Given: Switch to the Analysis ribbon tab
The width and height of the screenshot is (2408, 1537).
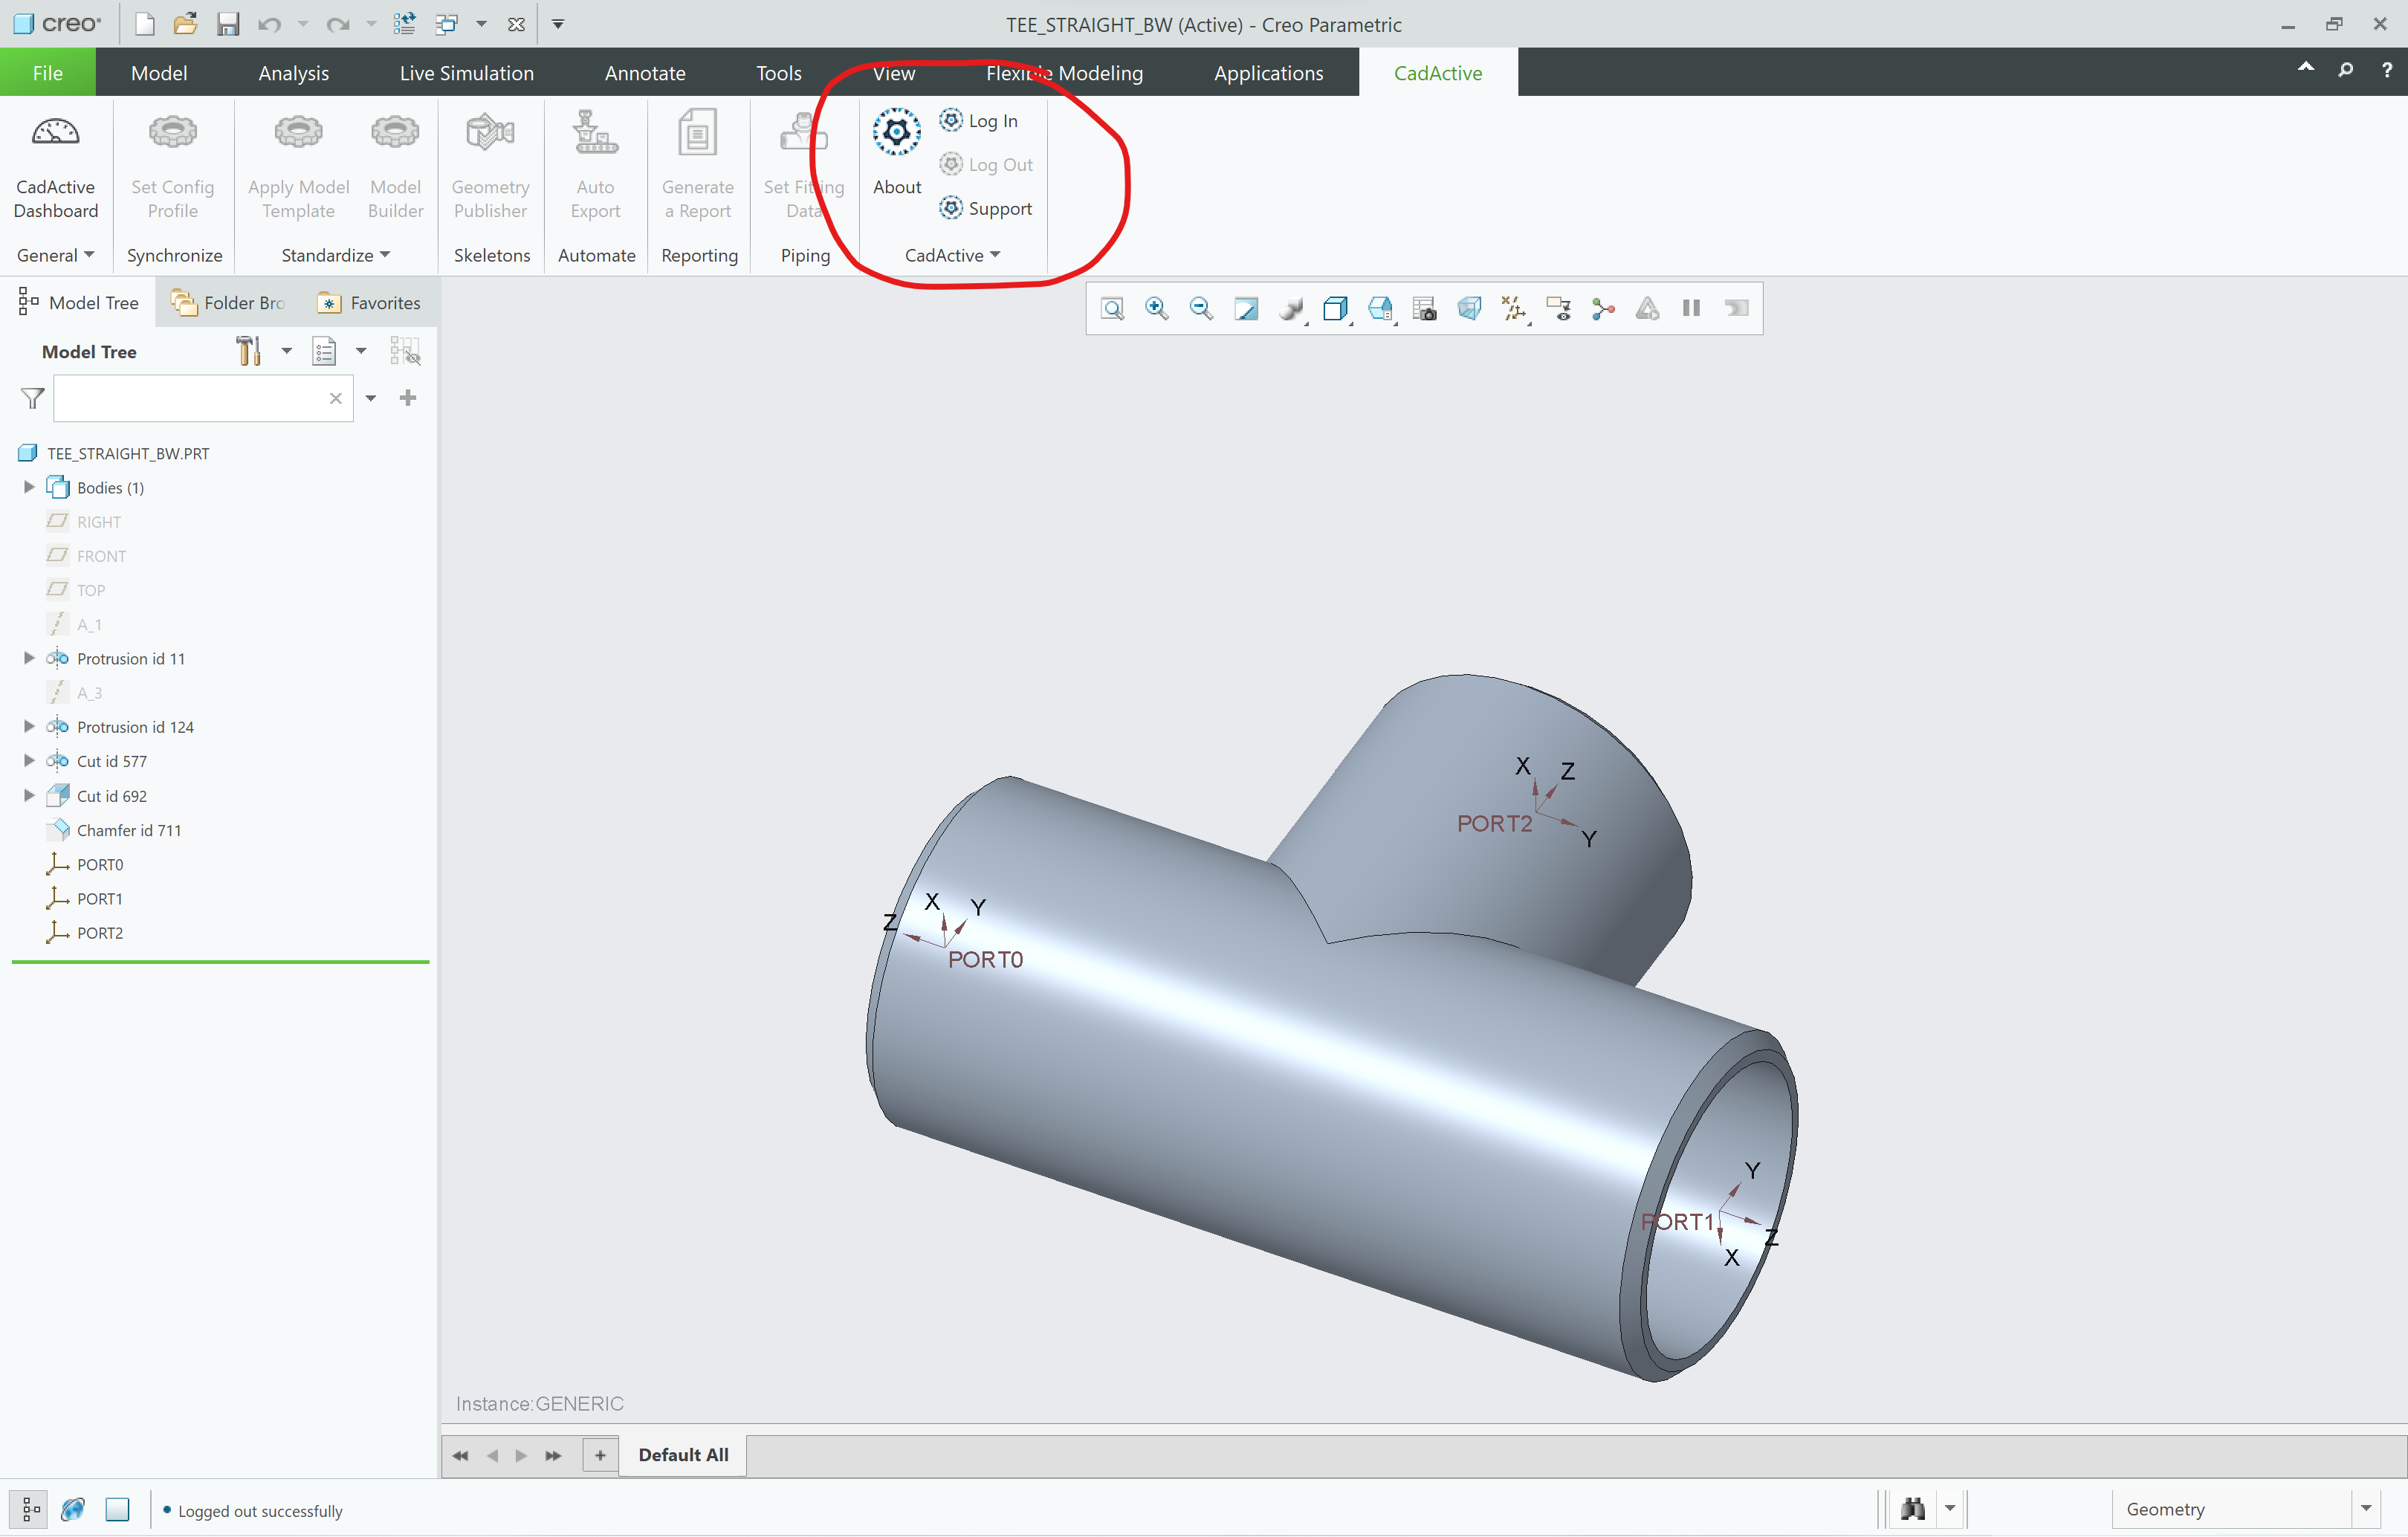Looking at the screenshot, I should [293, 73].
